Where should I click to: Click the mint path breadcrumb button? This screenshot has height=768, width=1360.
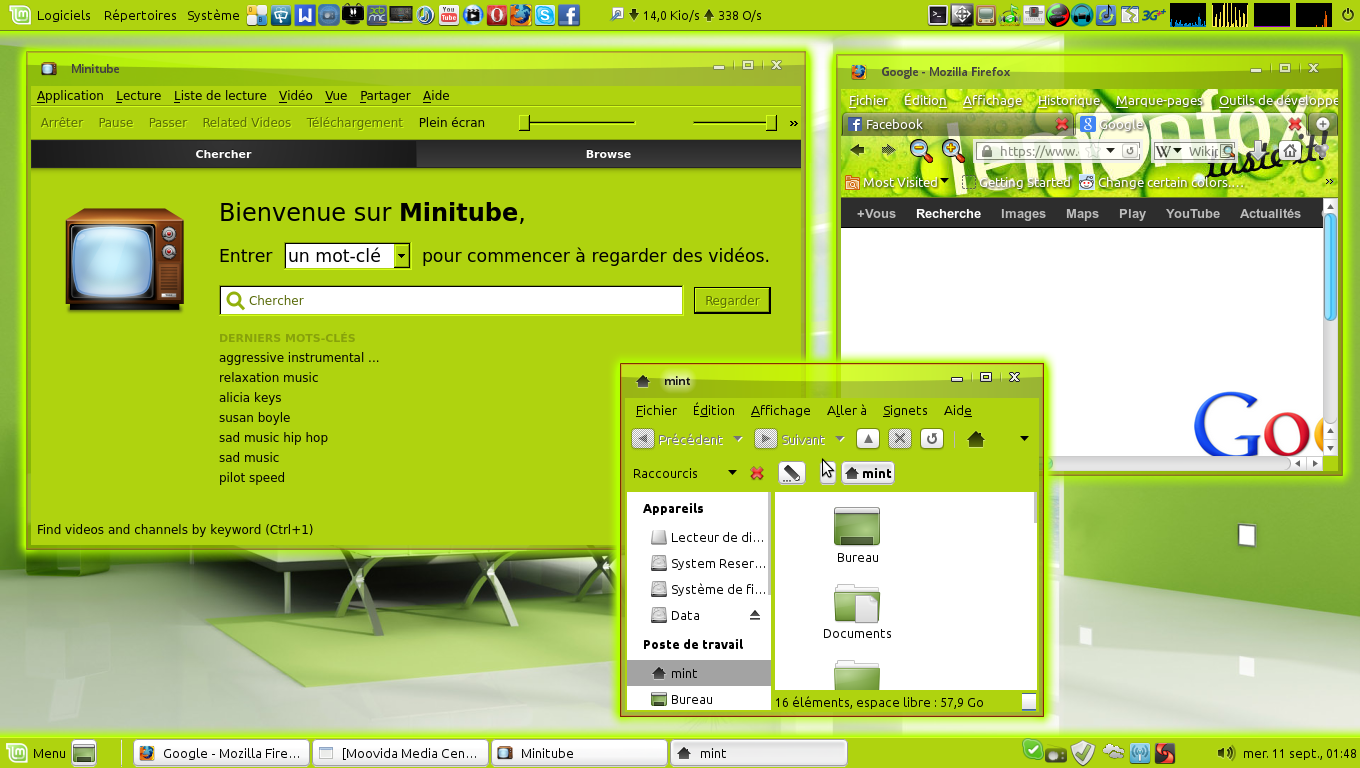(868, 473)
